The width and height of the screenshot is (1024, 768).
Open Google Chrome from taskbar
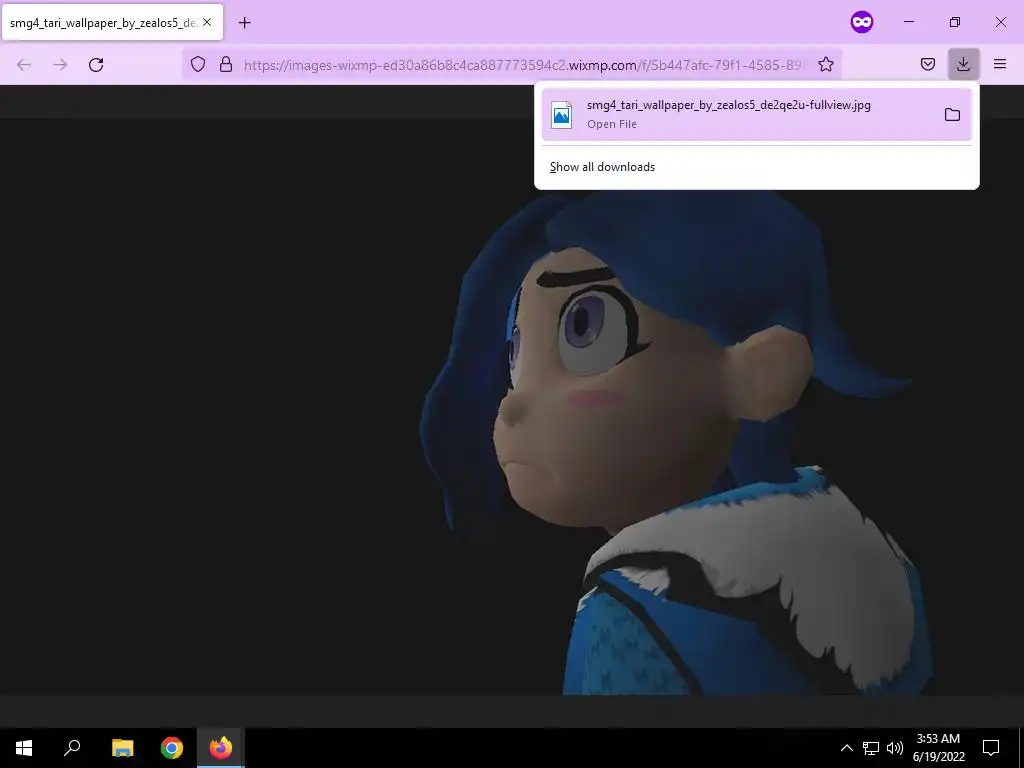coord(172,748)
